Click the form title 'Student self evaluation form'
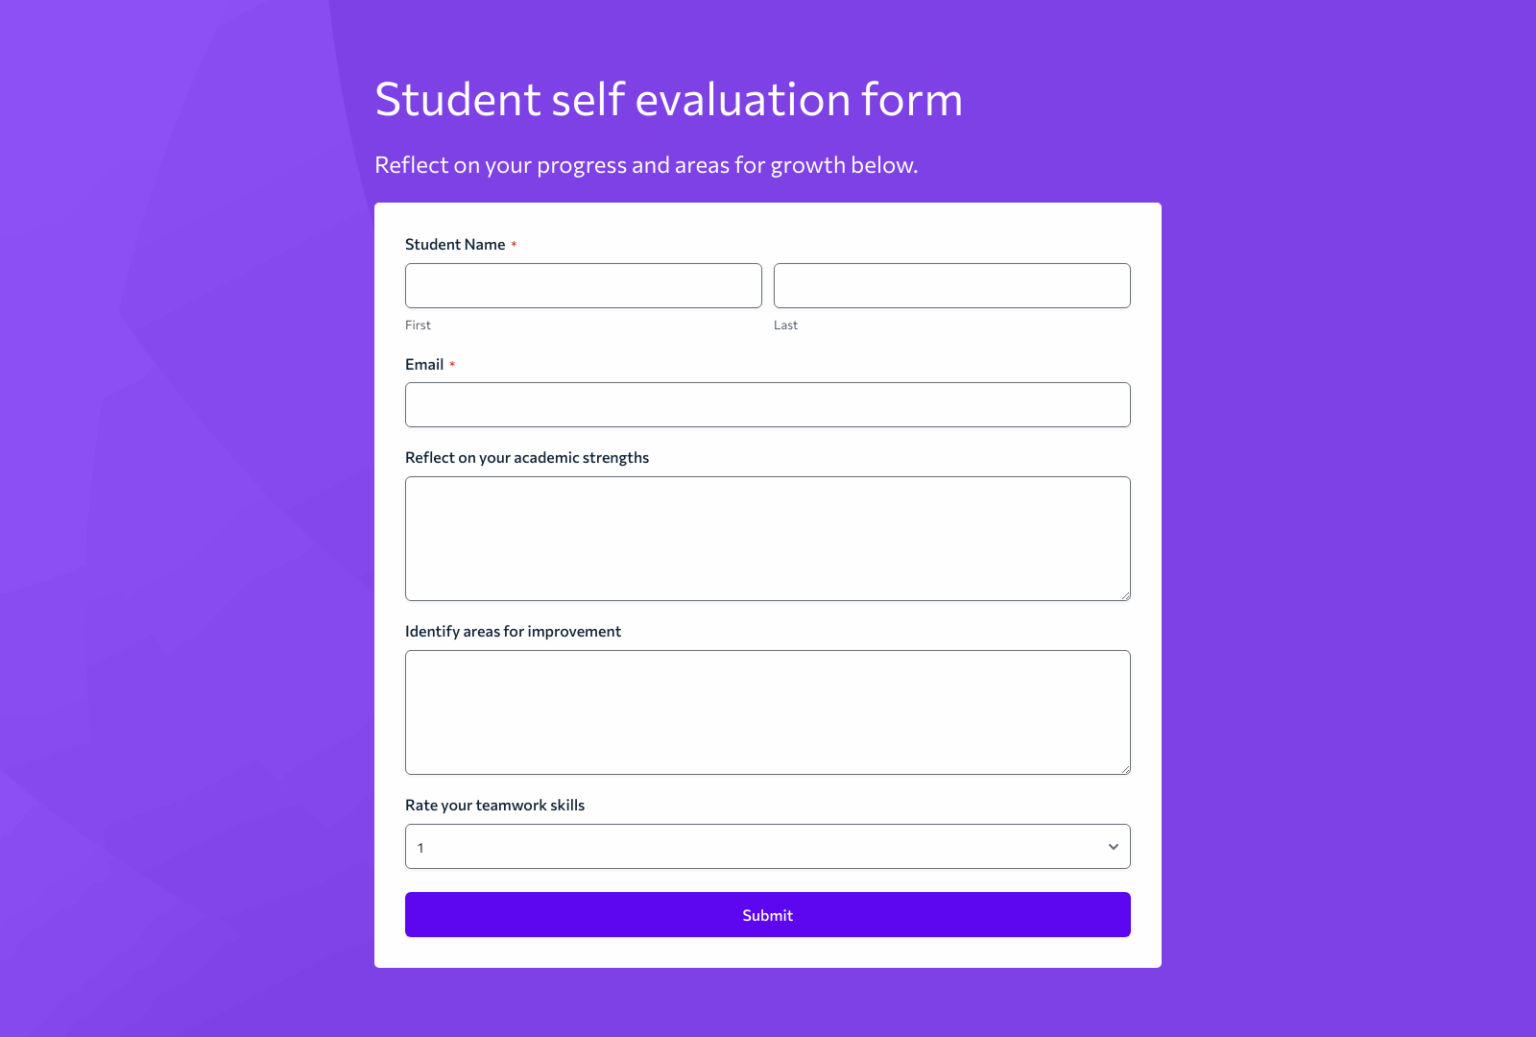 pyautogui.click(x=668, y=99)
